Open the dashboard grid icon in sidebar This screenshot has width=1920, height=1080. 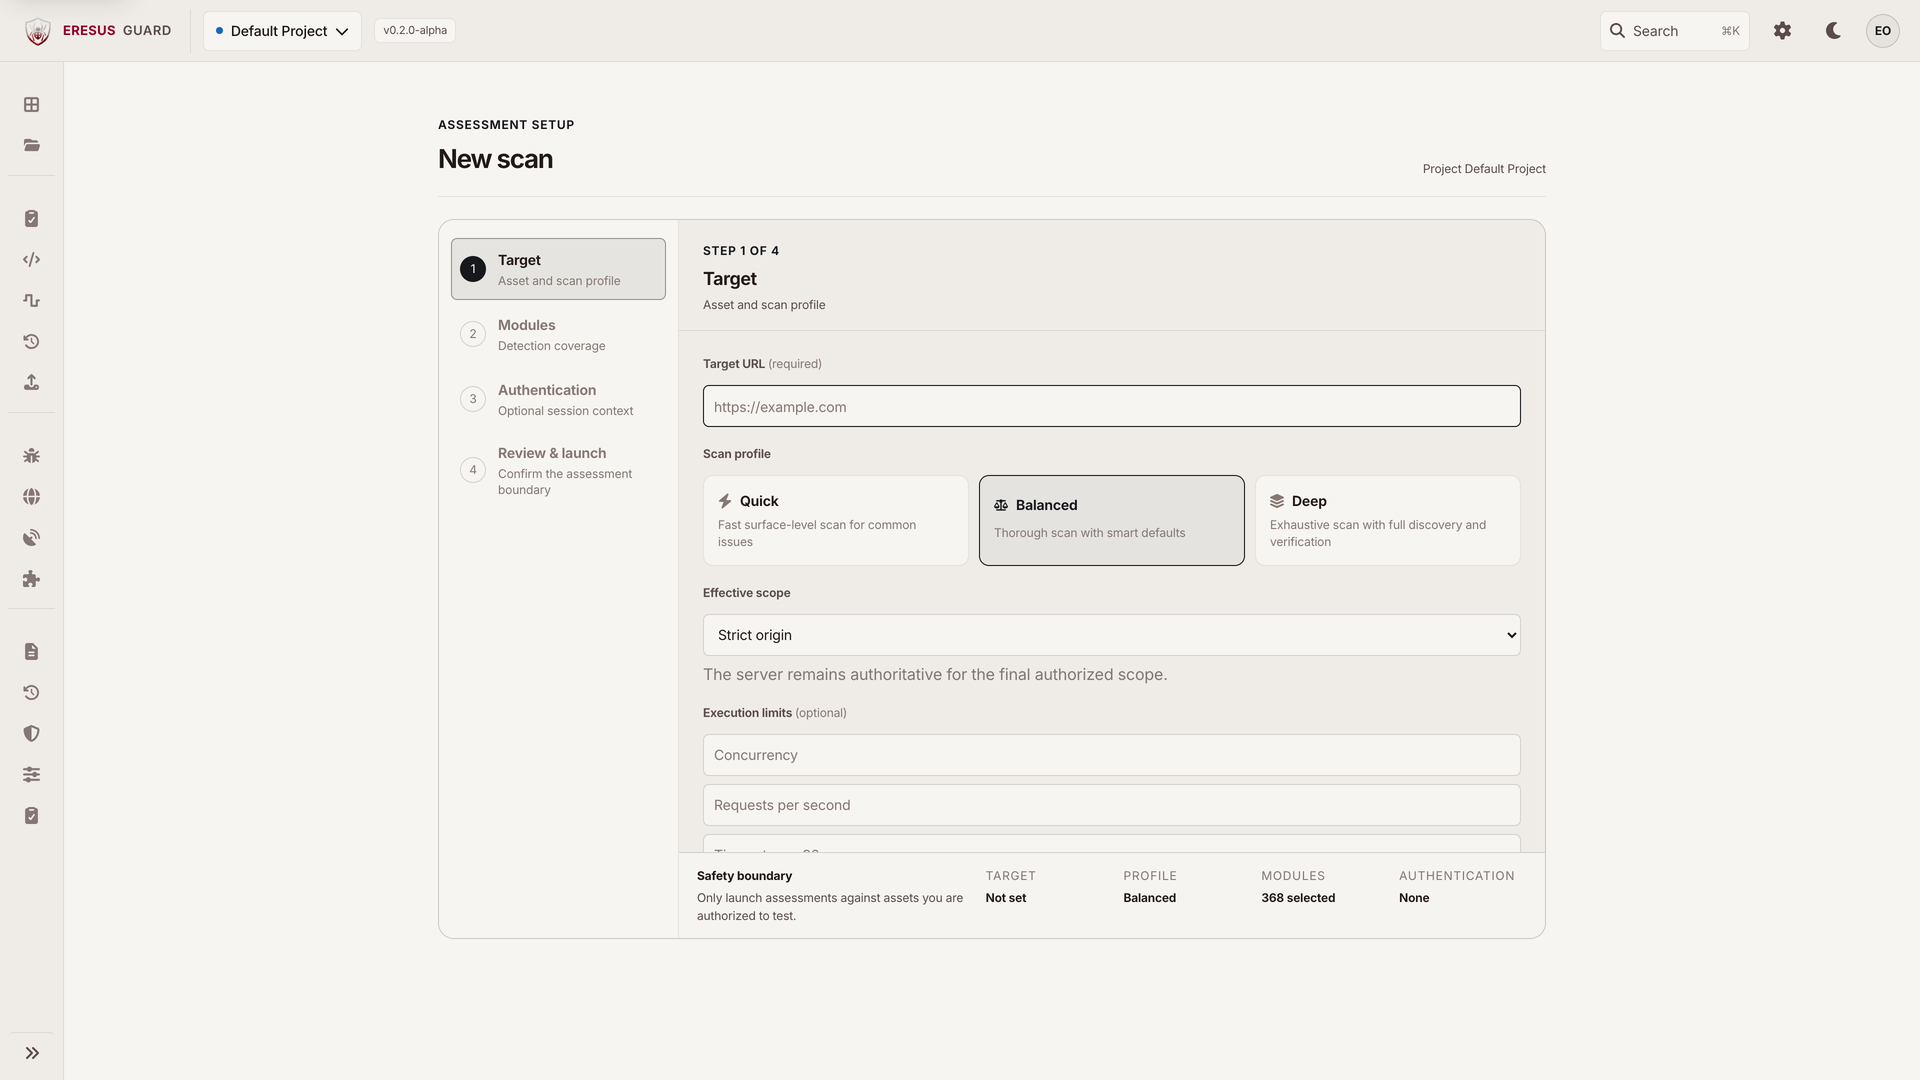coord(32,105)
